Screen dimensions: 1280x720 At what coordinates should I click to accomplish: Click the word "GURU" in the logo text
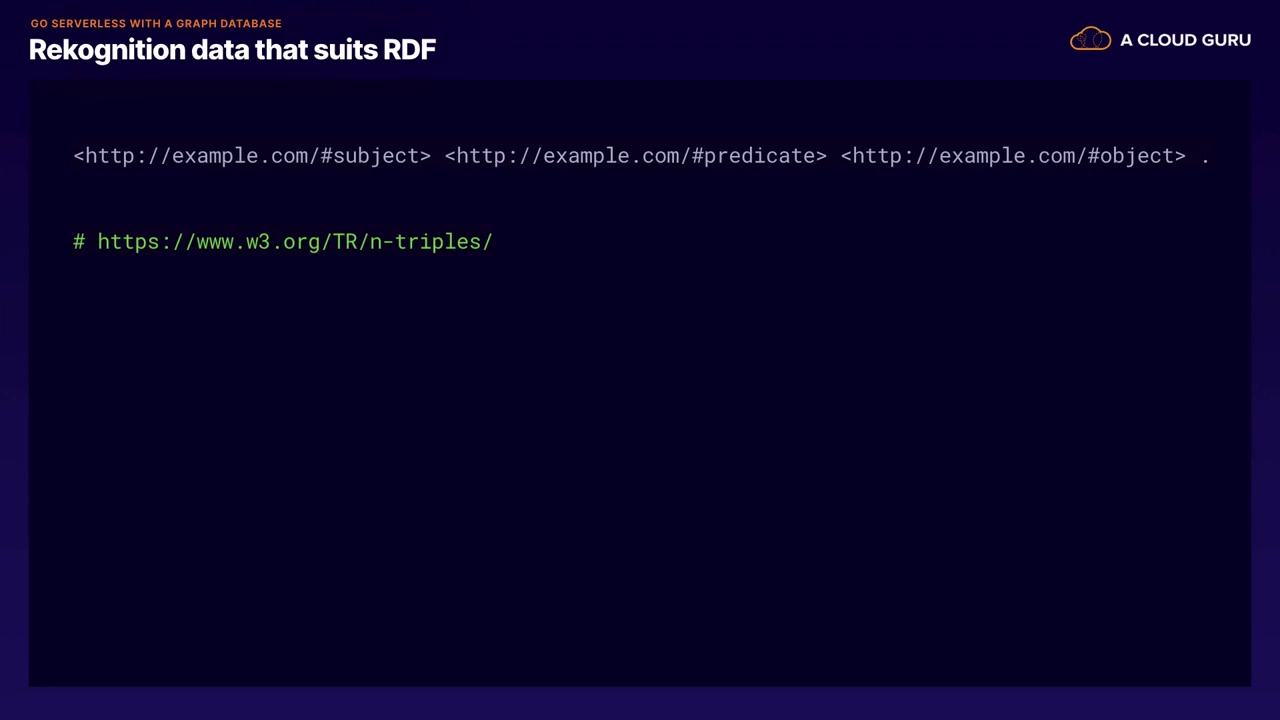click(x=1226, y=40)
